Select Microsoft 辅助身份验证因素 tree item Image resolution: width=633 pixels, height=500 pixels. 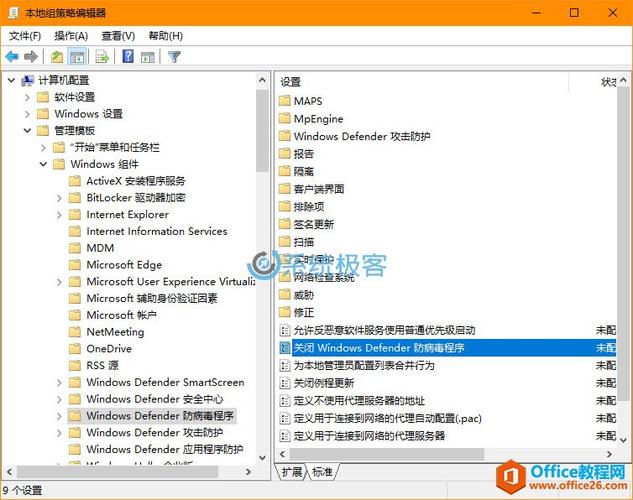click(152, 298)
